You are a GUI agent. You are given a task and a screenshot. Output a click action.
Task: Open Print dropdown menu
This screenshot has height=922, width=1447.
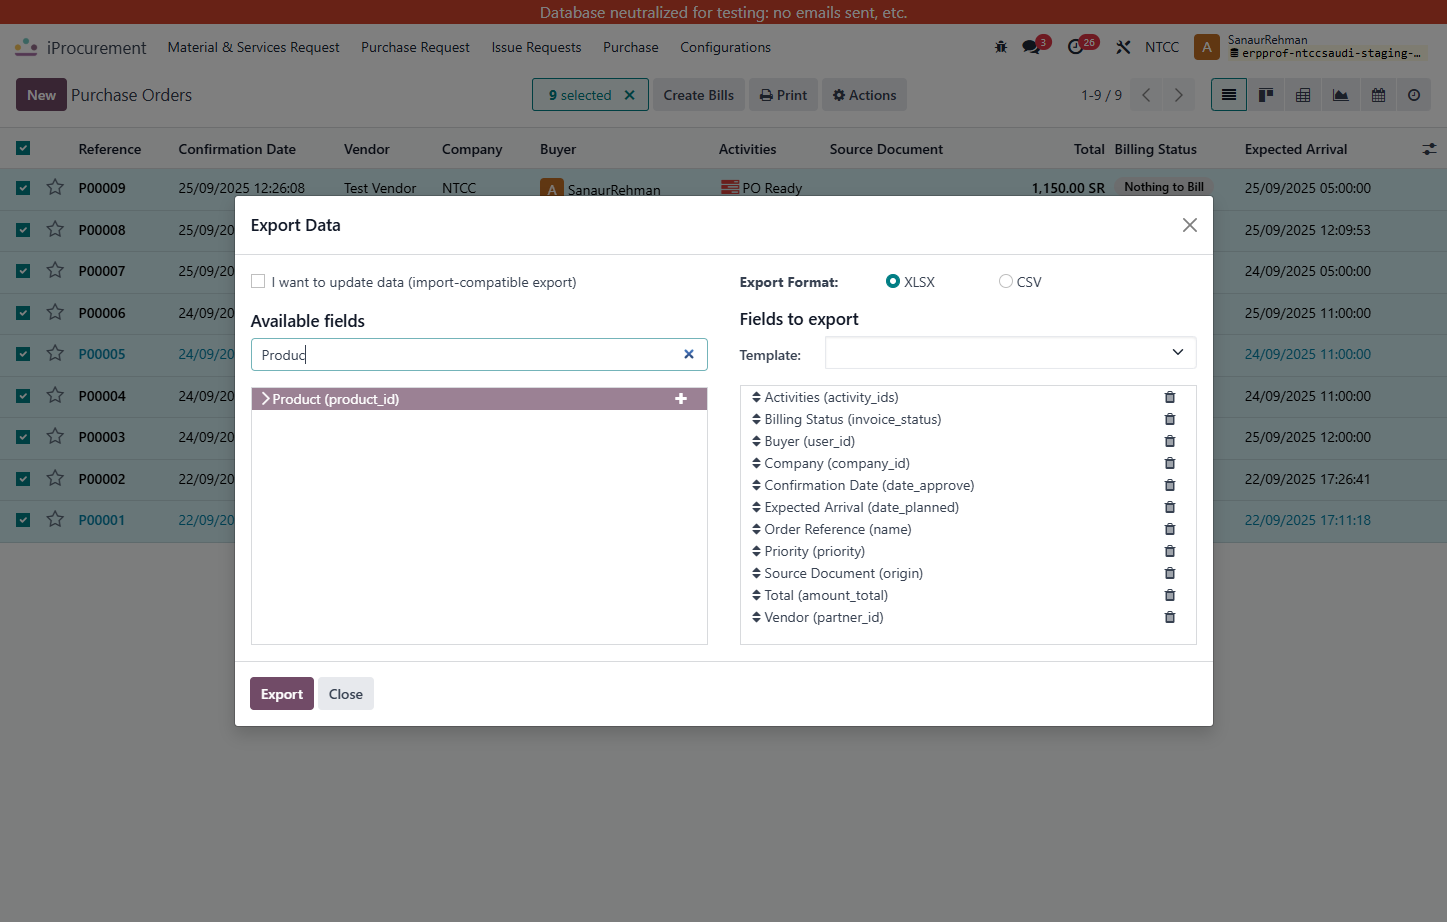tap(783, 95)
